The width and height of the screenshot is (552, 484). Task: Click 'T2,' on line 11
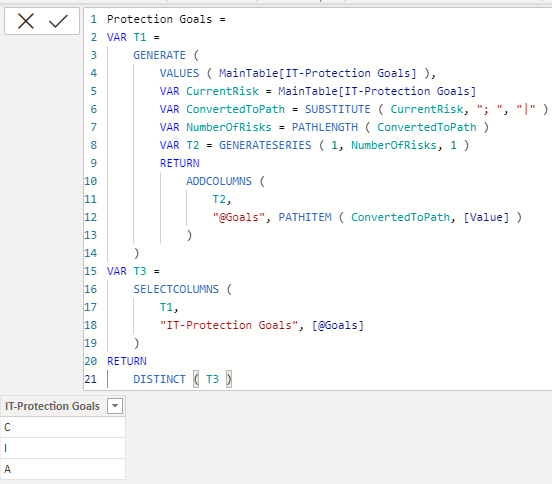coord(222,199)
